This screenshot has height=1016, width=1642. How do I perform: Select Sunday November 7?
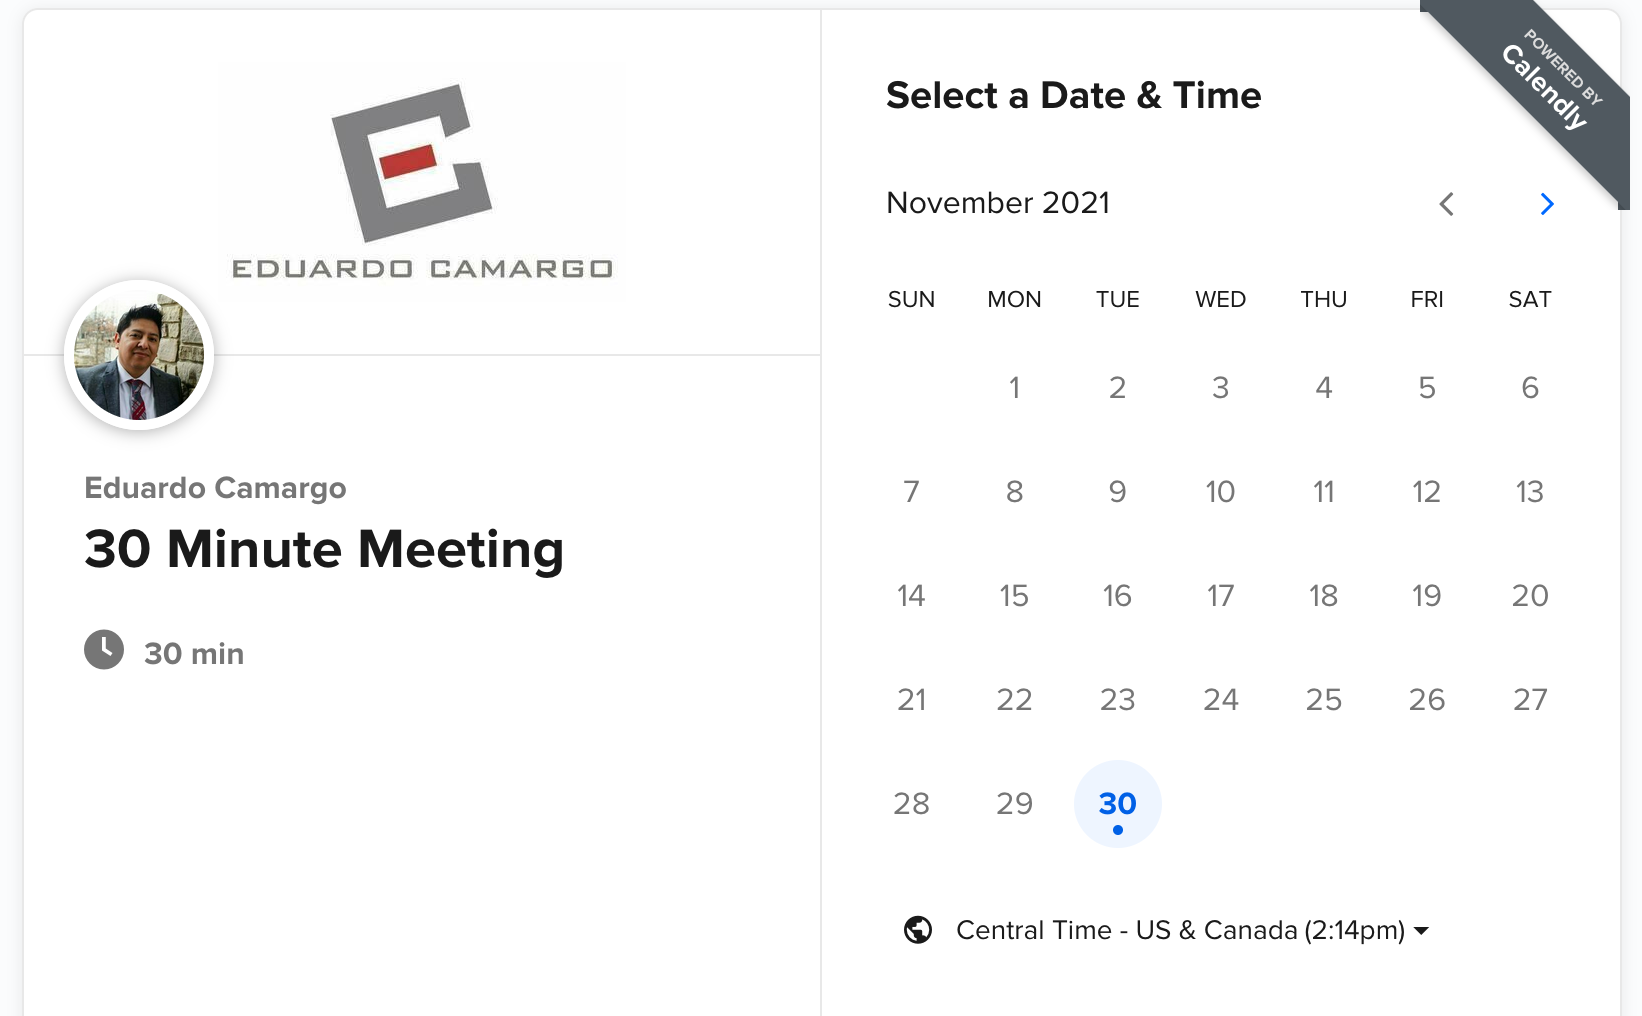coord(911,492)
